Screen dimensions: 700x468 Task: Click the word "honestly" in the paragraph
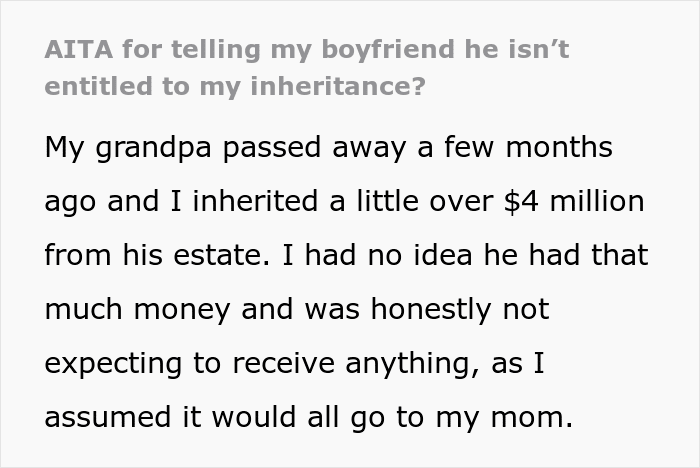pos(431,309)
